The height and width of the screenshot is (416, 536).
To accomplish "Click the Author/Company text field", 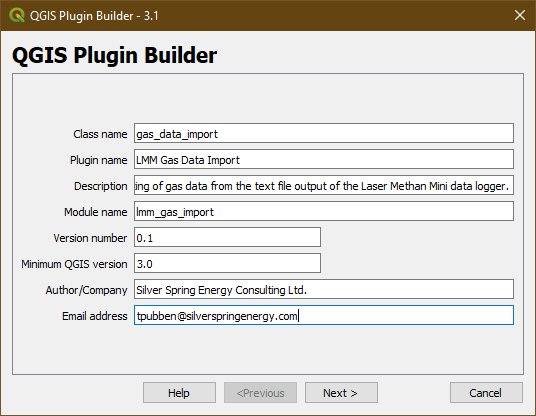I will tap(324, 289).
